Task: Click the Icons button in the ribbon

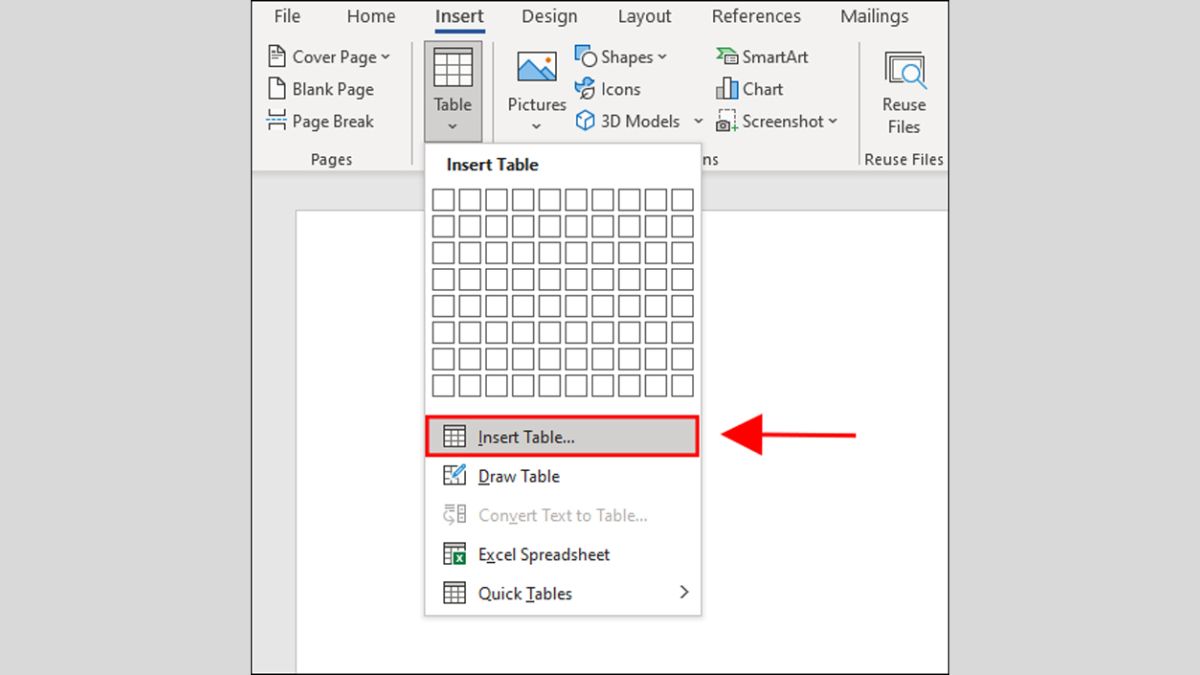Action: pyautogui.click(x=608, y=89)
